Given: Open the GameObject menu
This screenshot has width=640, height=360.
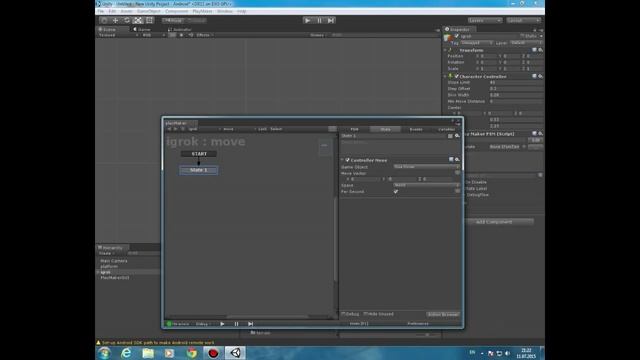Looking at the screenshot, I should pyautogui.click(x=149, y=11).
